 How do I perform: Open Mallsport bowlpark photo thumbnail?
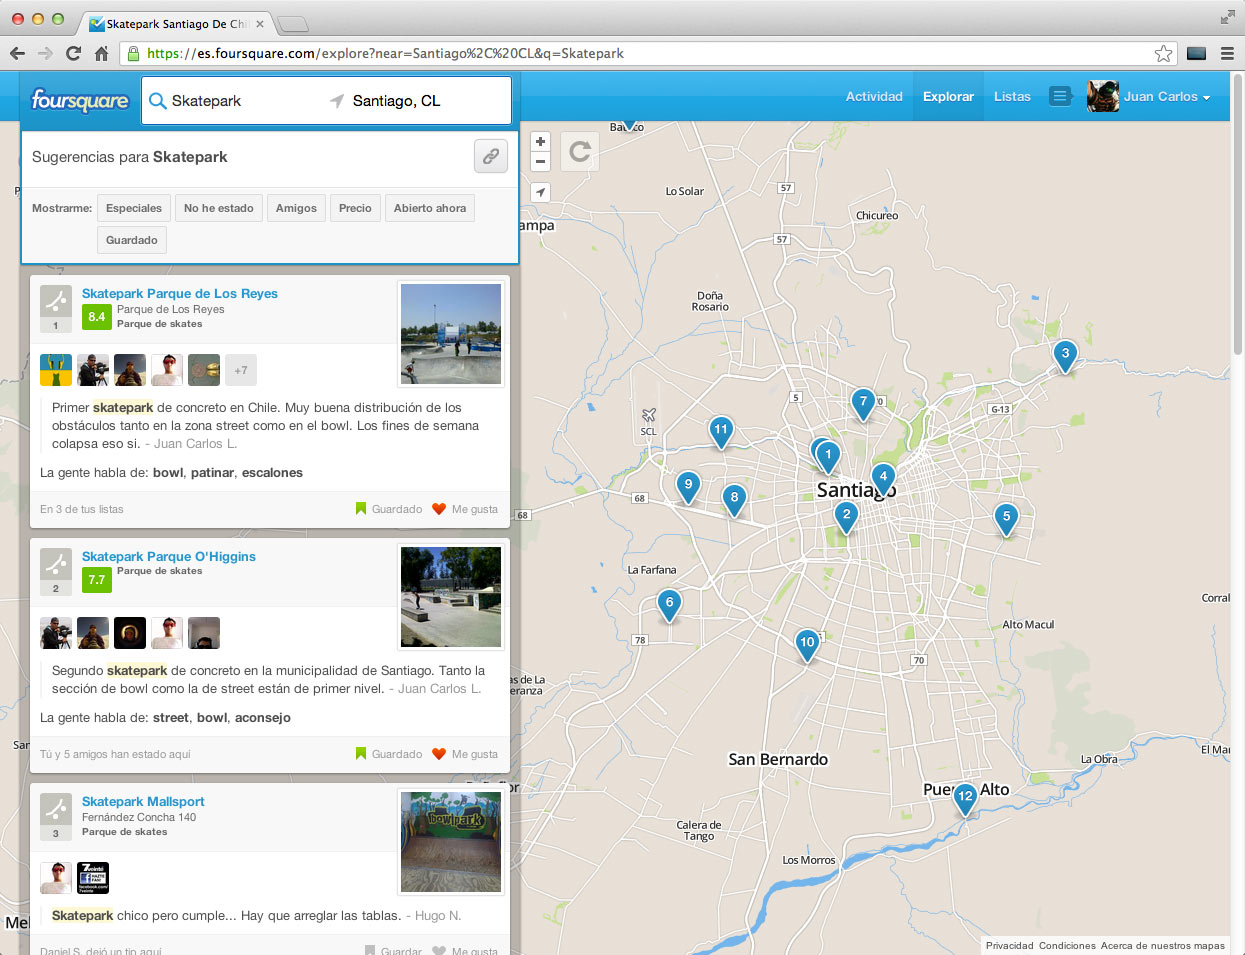[x=451, y=842]
